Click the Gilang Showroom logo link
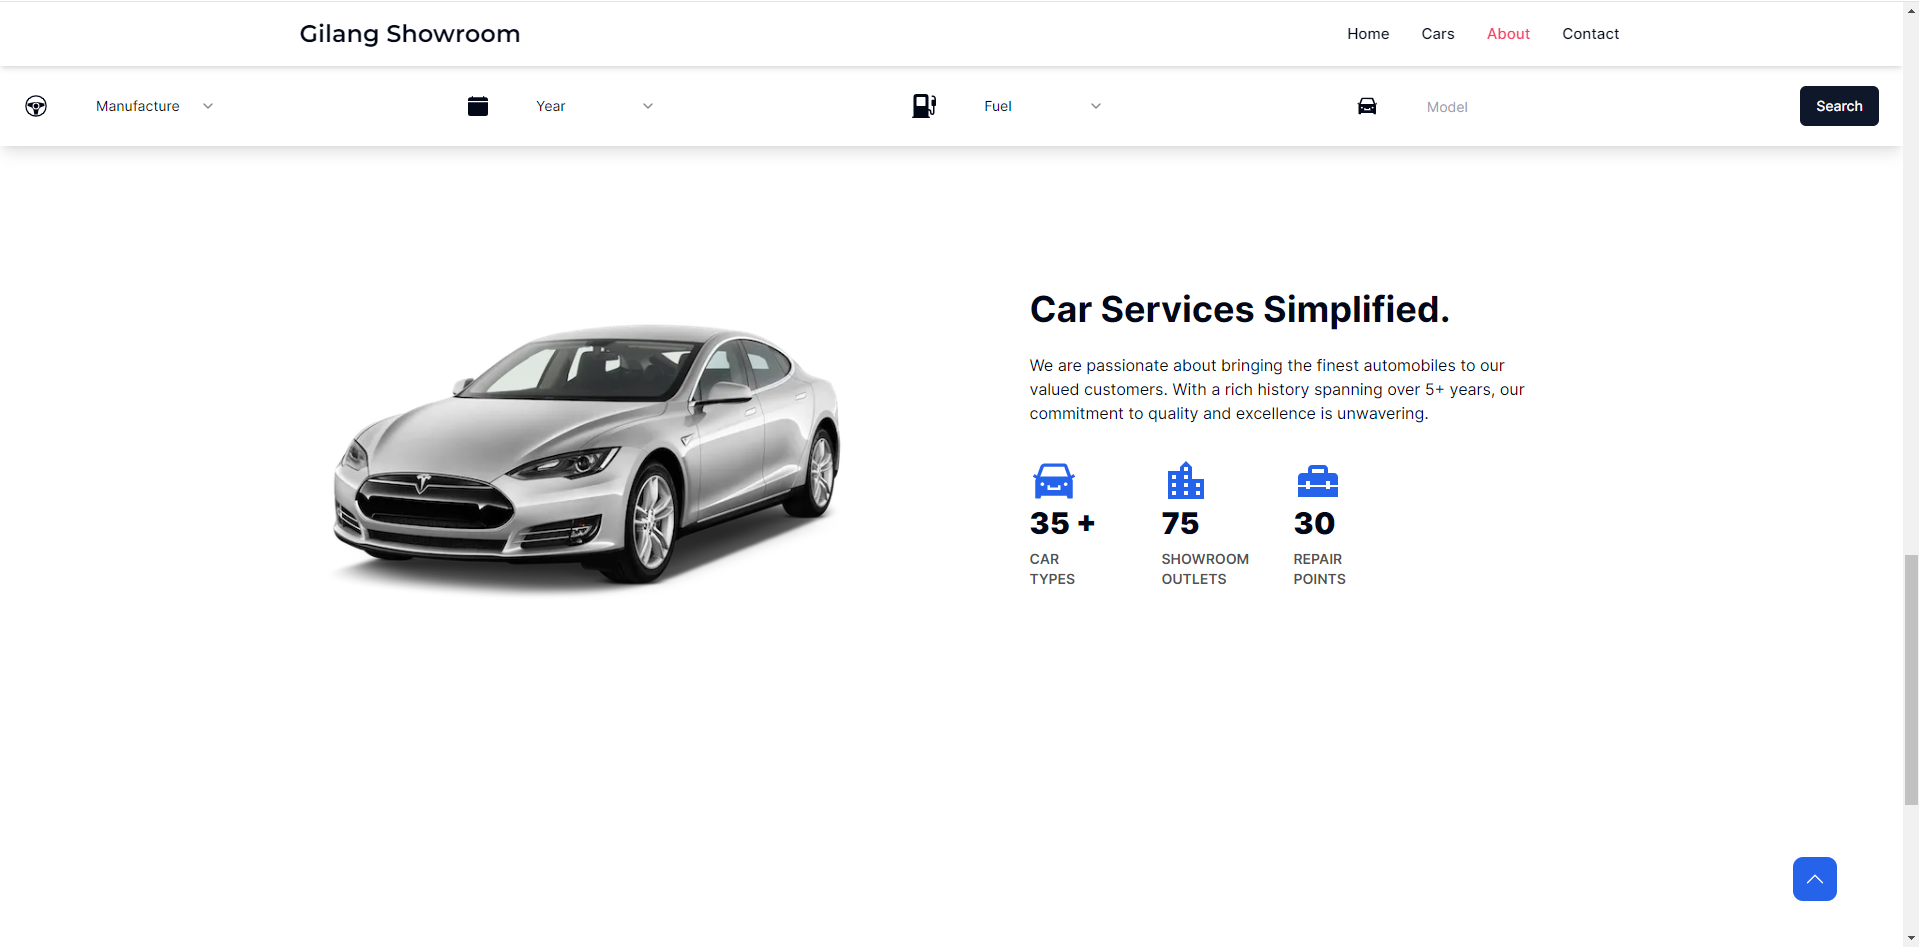The height and width of the screenshot is (947, 1919). pos(410,34)
